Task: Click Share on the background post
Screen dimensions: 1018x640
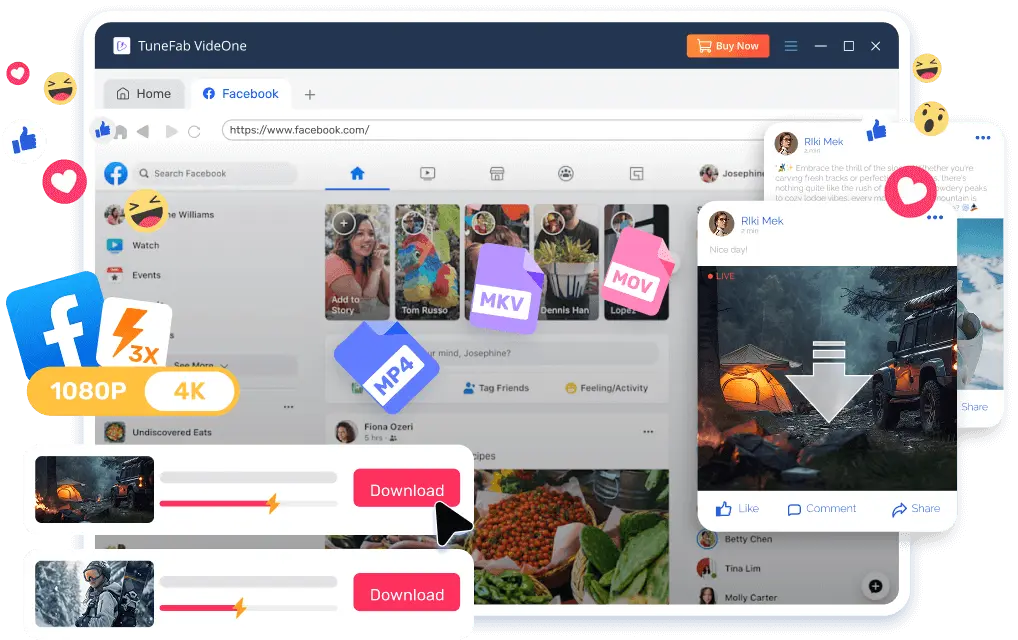Action: coord(974,407)
